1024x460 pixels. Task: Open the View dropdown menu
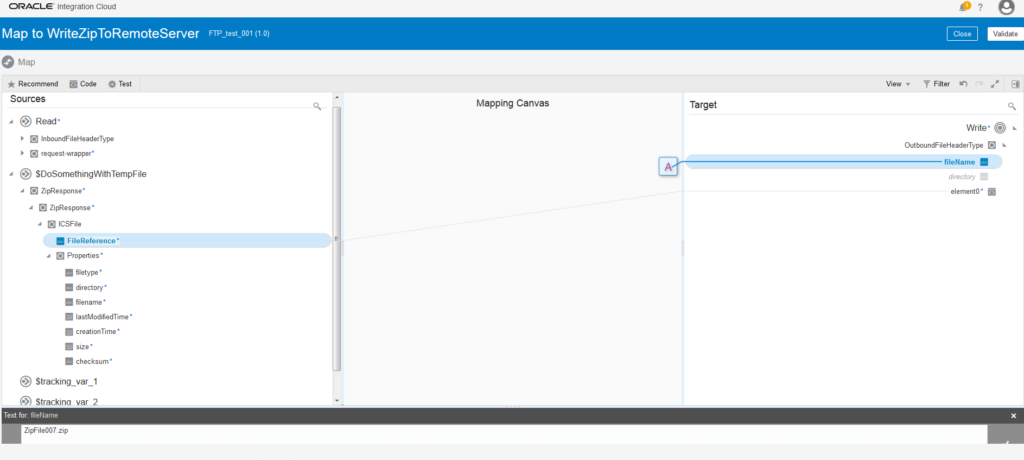click(898, 84)
